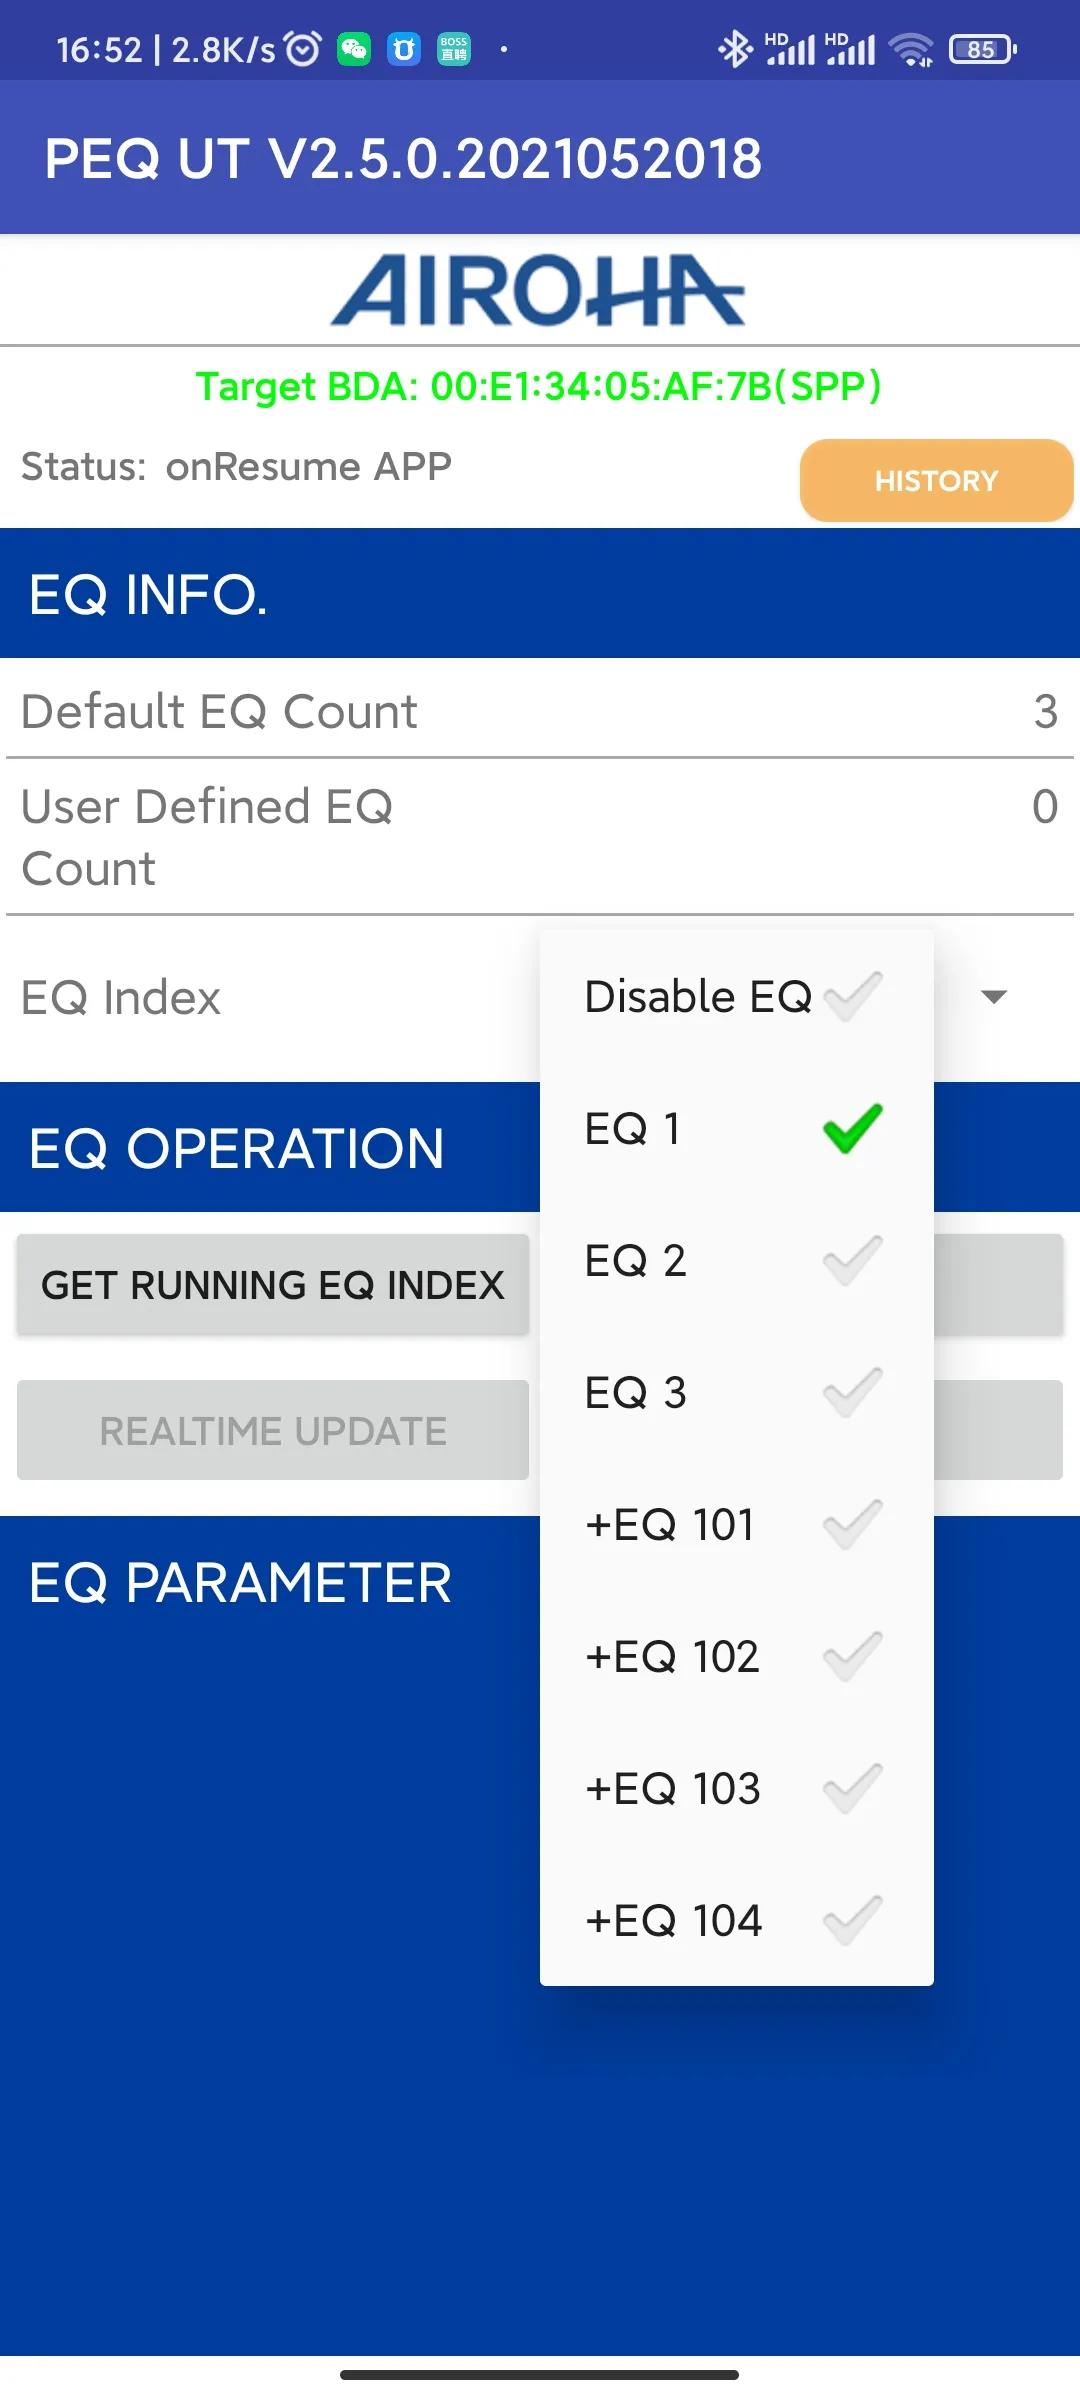Tap the WeChat notification icon
This screenshot has height=2400, width=1080.
tap(354, 49)
